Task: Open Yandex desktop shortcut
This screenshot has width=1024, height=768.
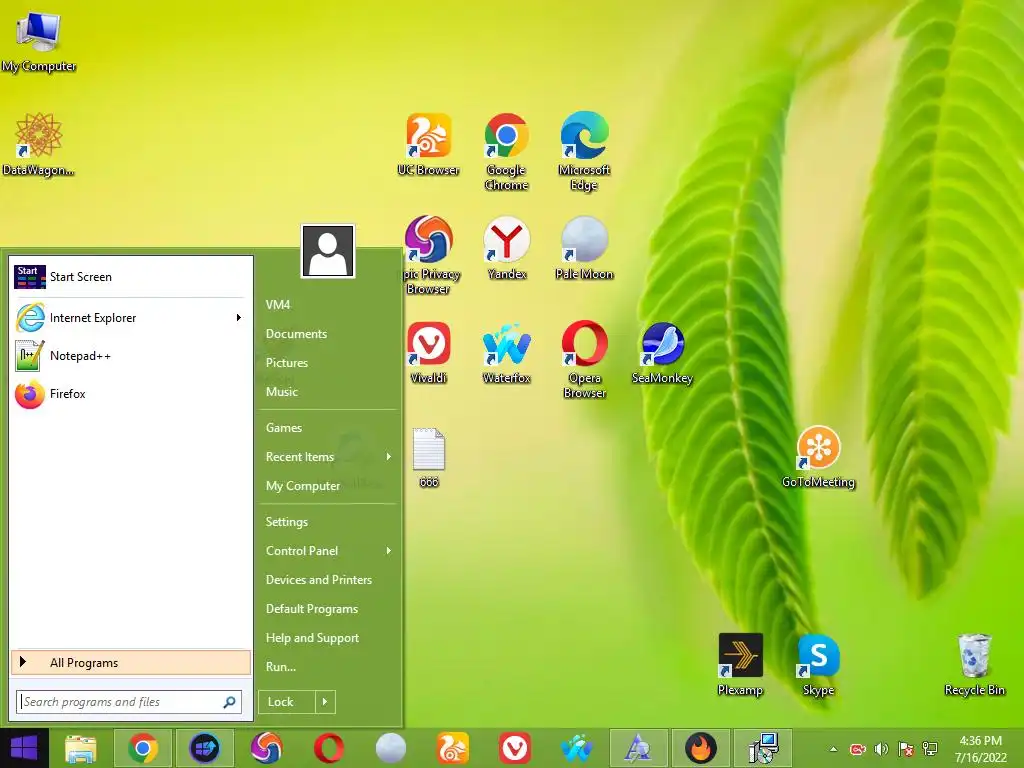Action: 507,248
